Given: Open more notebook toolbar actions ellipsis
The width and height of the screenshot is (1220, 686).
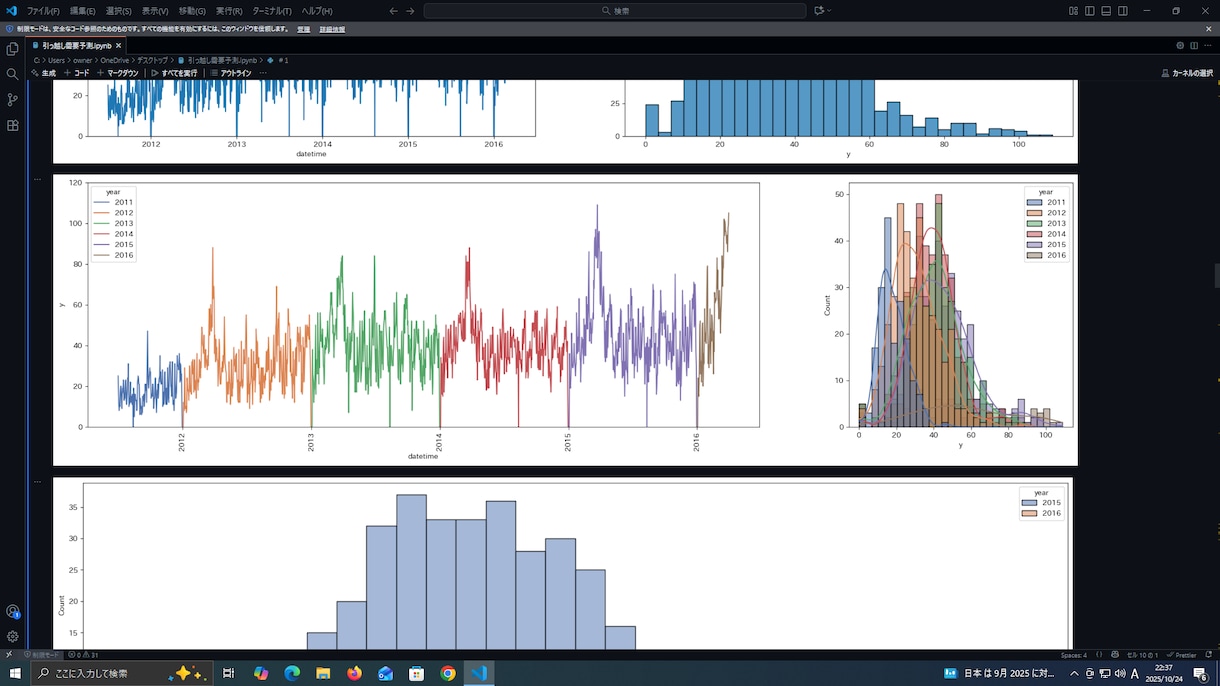Looking at the screenshot, I should click(263, 73).
